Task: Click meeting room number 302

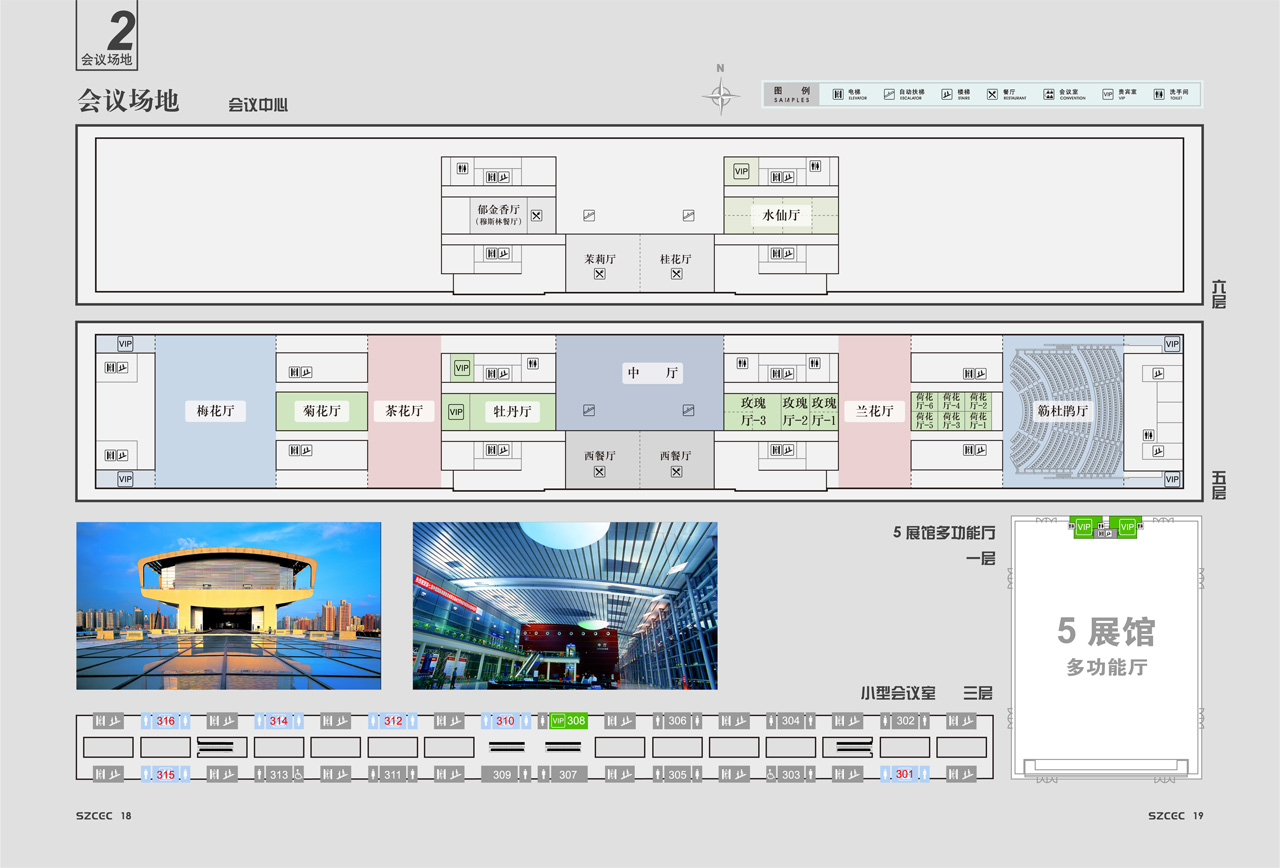Action: [905, 721]
